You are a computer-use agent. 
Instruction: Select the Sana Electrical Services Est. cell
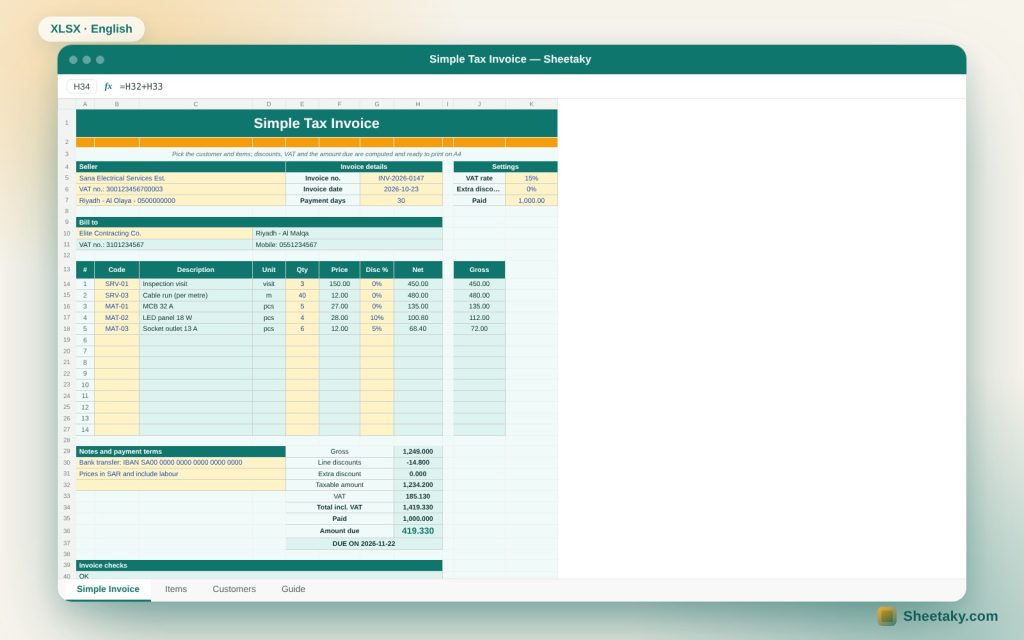pyautogui.click(x=181, y=178)
